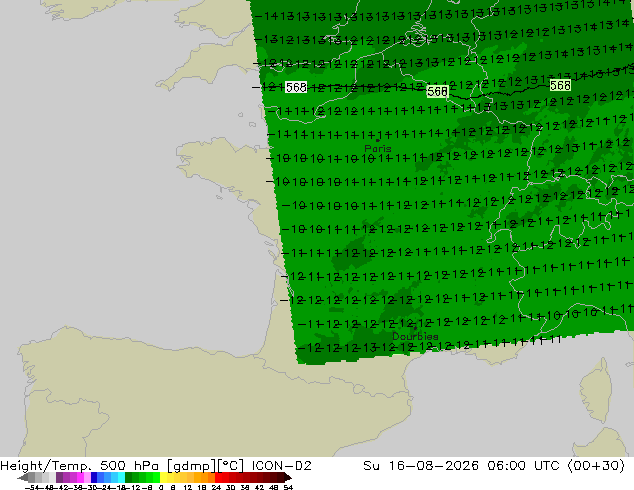Pick the yellow swatch on the temperature scale
Image resolution: width=634 pixels, height=490 pixels.
[164, 478]
